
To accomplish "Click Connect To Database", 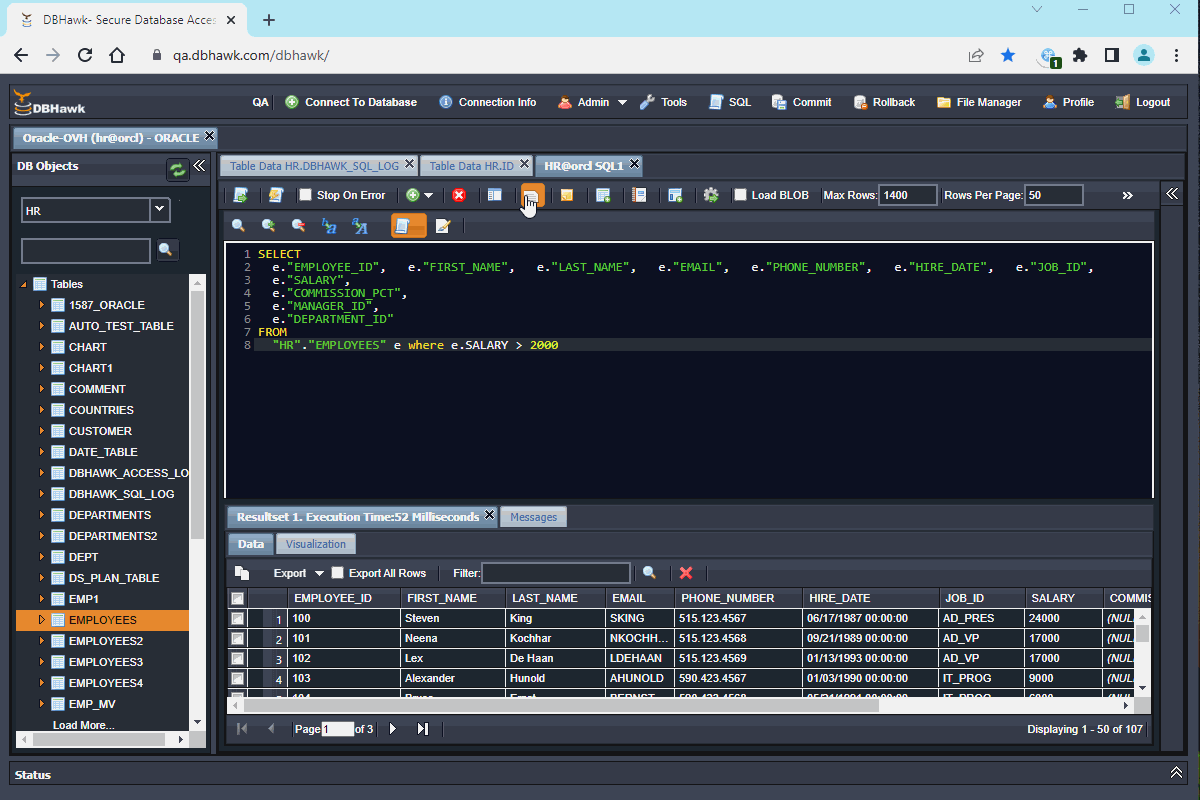I will coord(351,102).
